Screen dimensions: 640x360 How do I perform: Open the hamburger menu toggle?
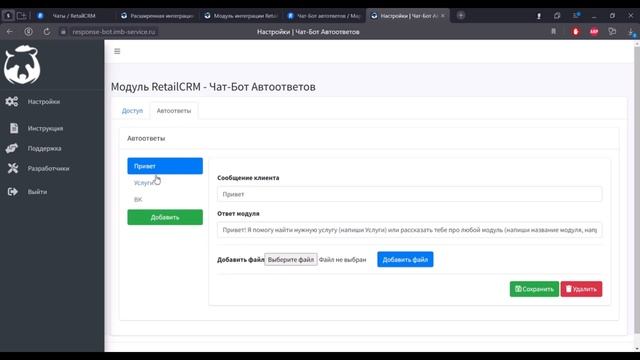[117, 51]
